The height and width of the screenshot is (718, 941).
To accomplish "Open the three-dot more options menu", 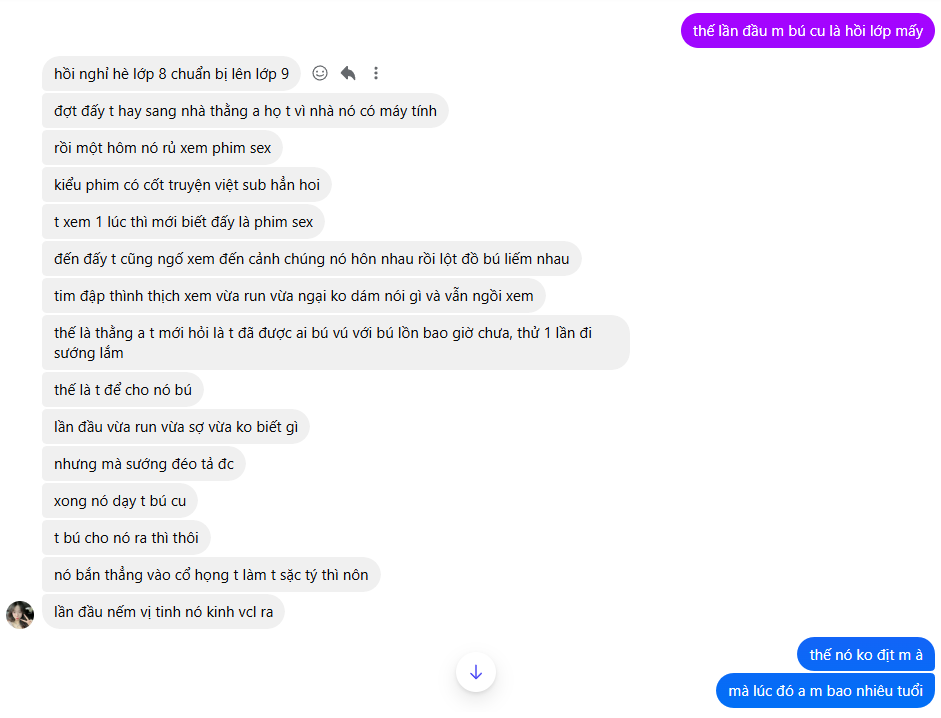I will (x=375, y=73).
